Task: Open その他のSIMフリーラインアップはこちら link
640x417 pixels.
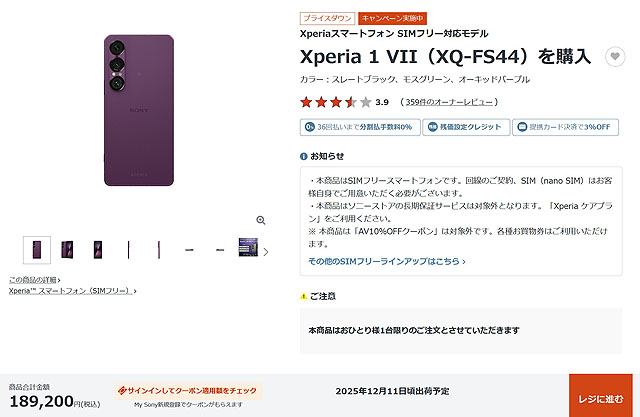Action: 387,261
